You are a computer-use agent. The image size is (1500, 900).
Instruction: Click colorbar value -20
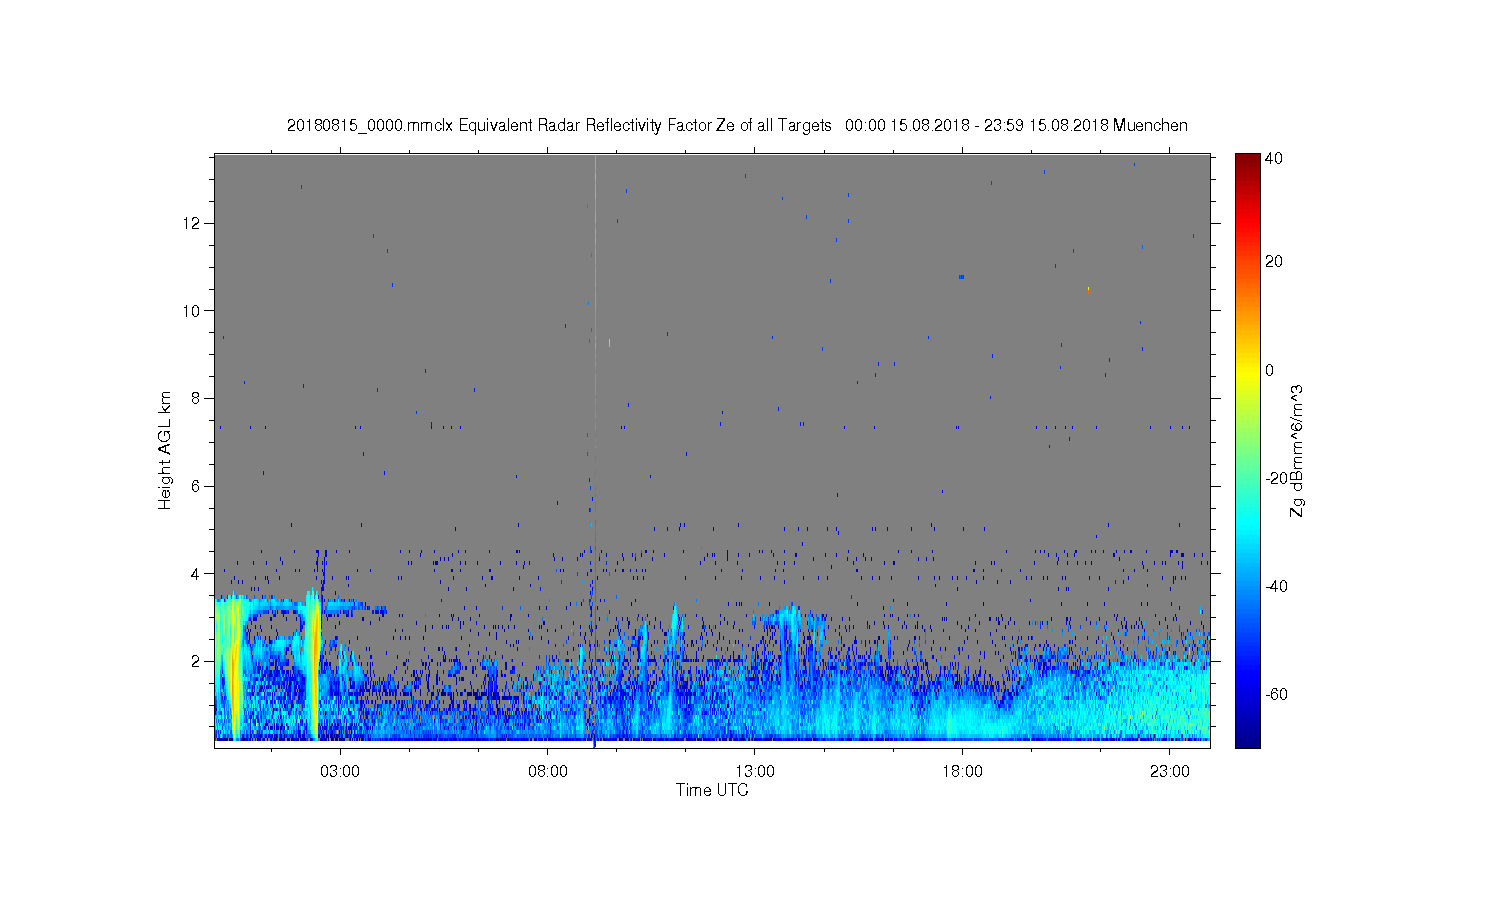click(x=1277, y=479)
